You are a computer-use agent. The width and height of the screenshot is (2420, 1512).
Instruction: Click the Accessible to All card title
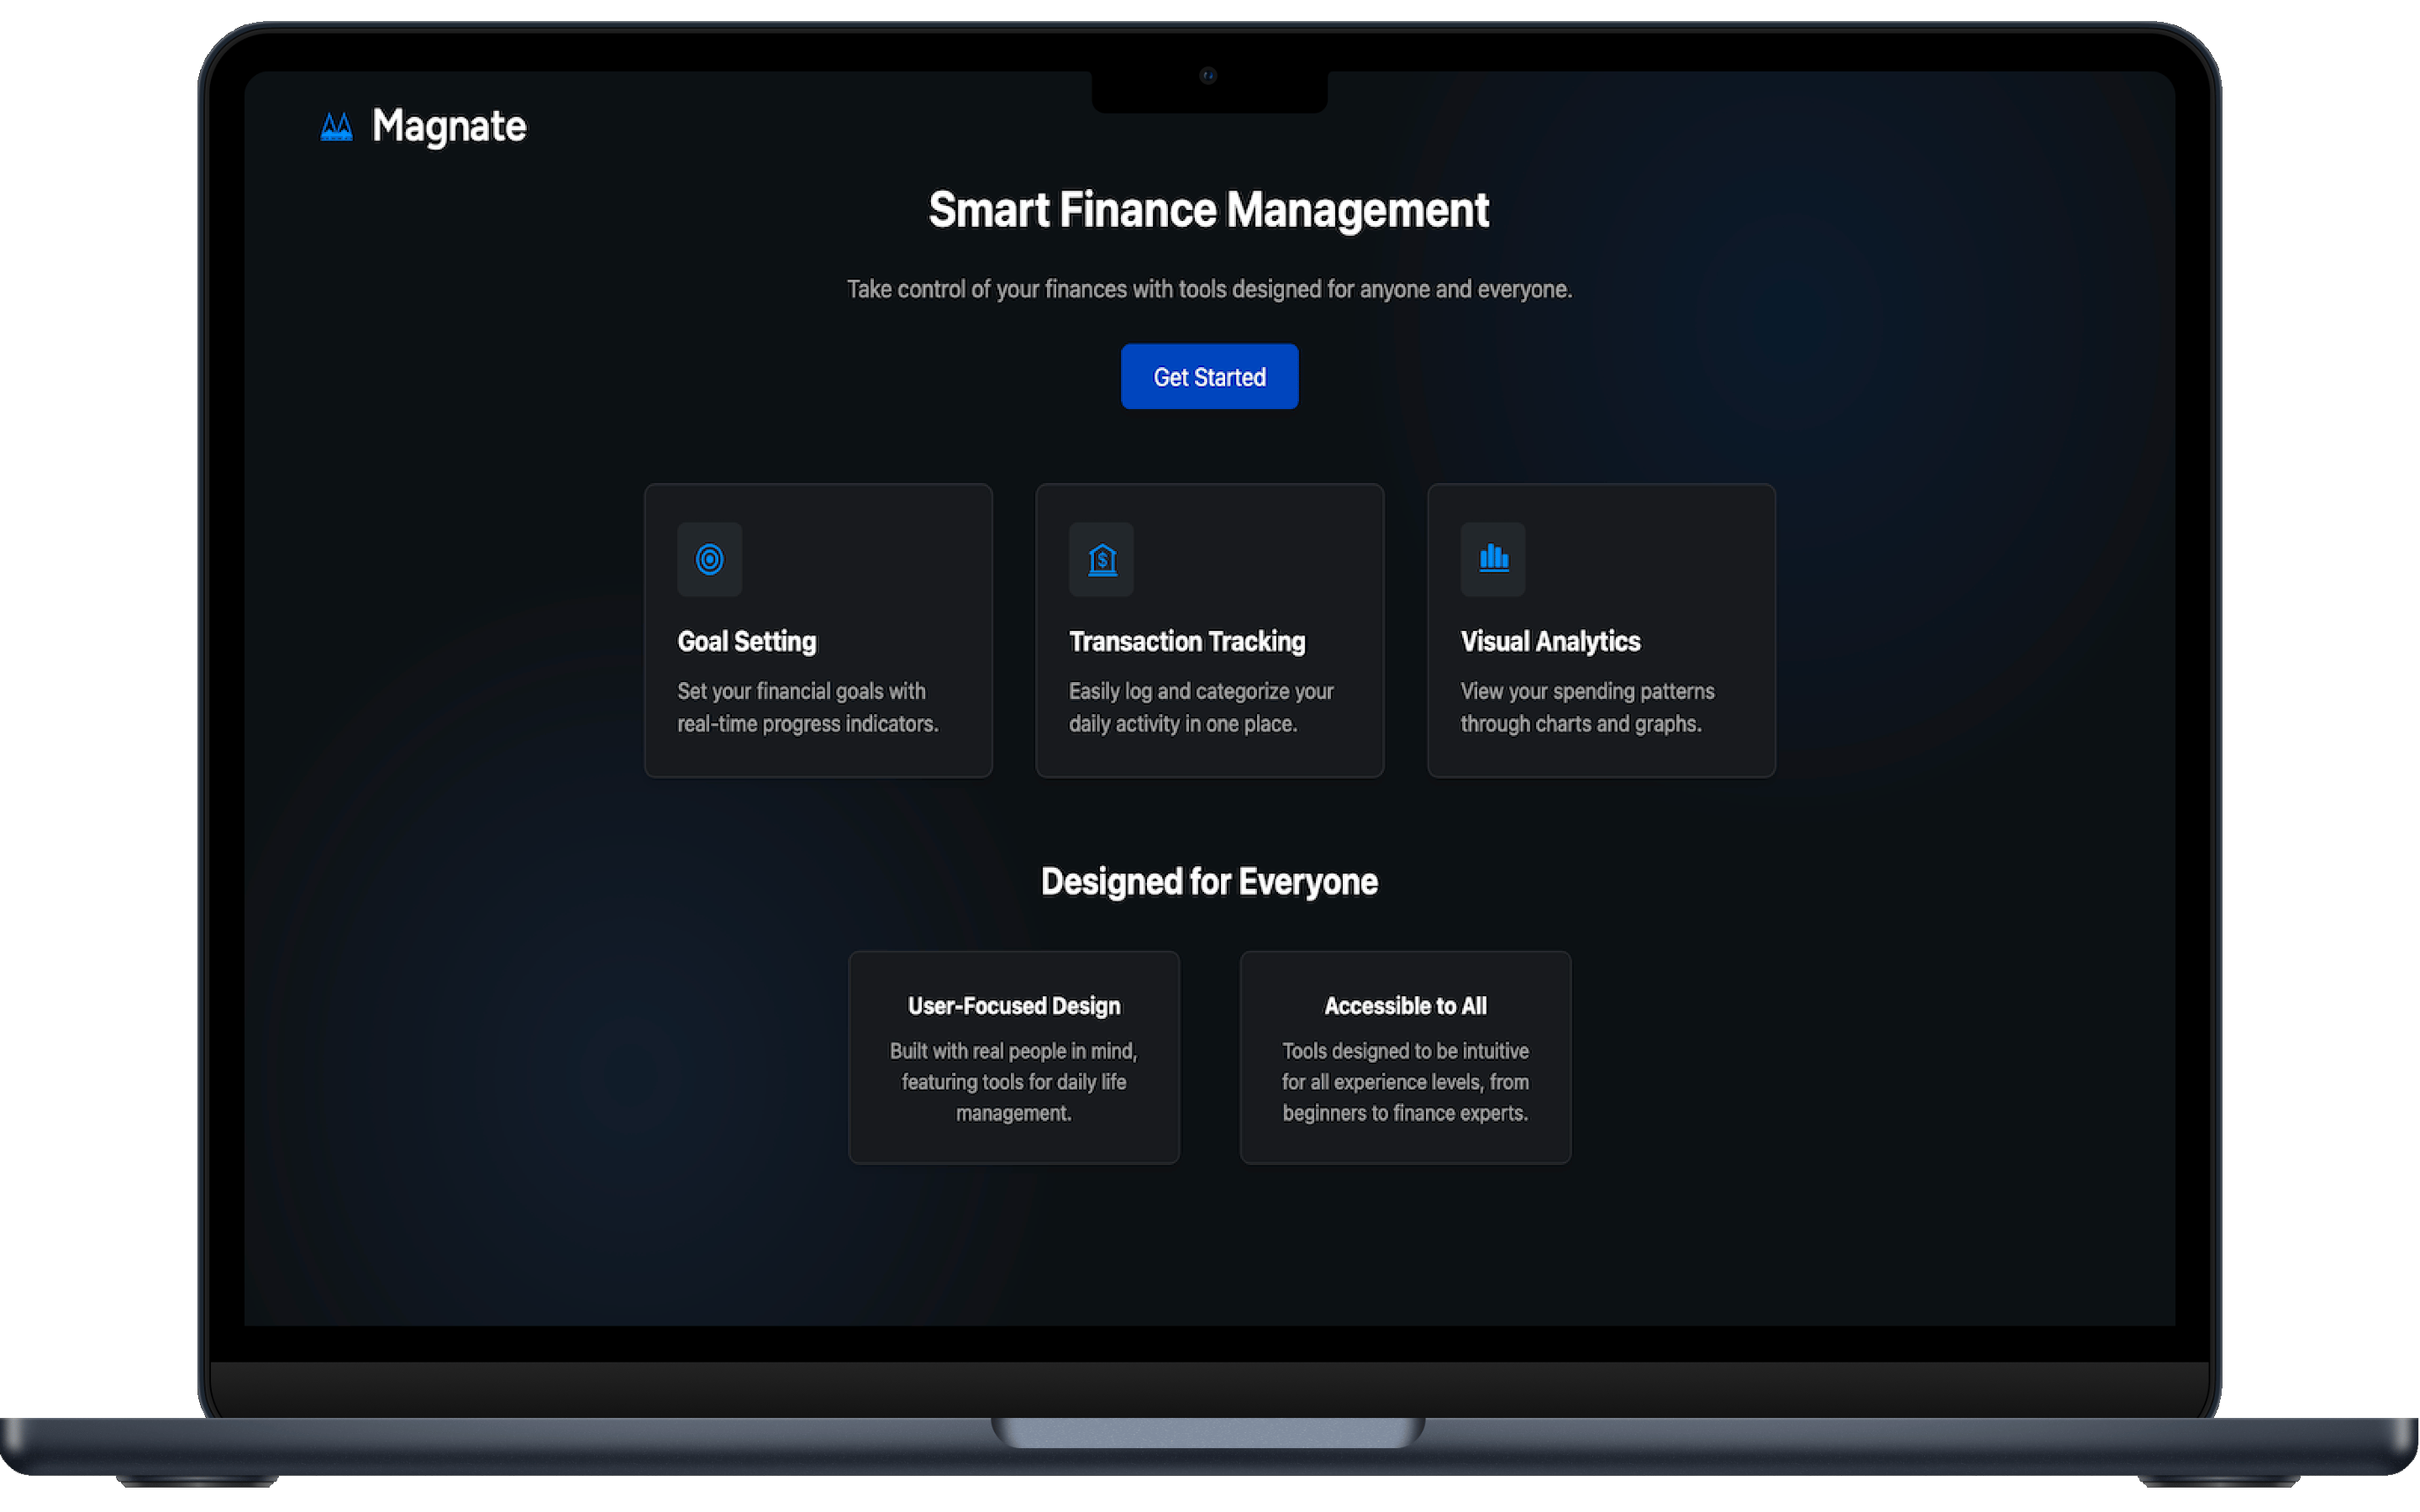point(1405,1005)
